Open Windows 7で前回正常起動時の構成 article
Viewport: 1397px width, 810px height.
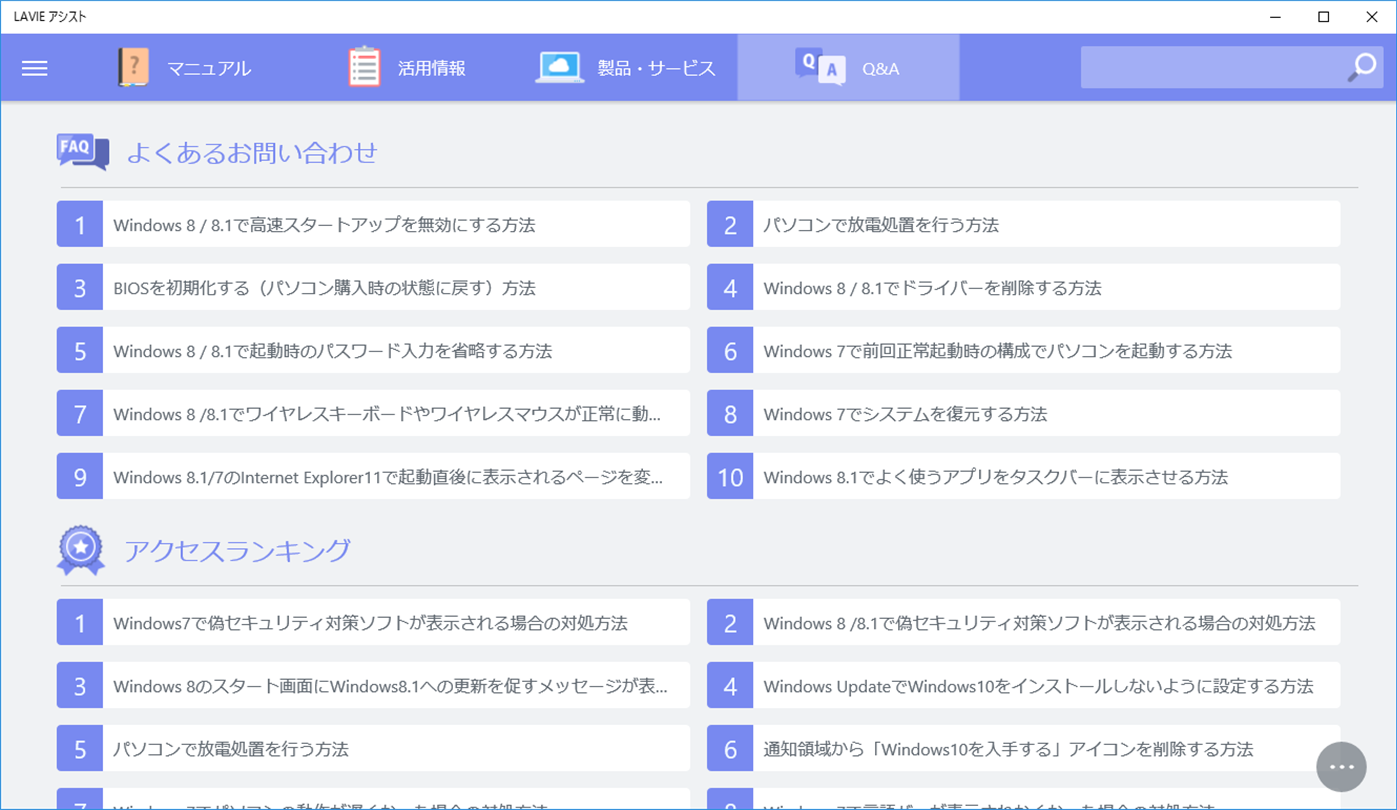pyautogui.click(x=1023, y=350)
